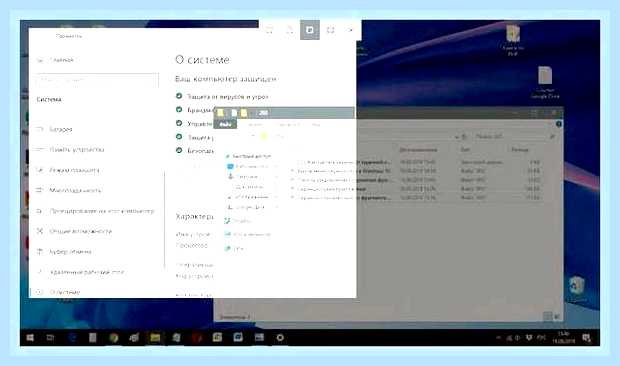Select the freeform snip mode icon

(289, 30)
